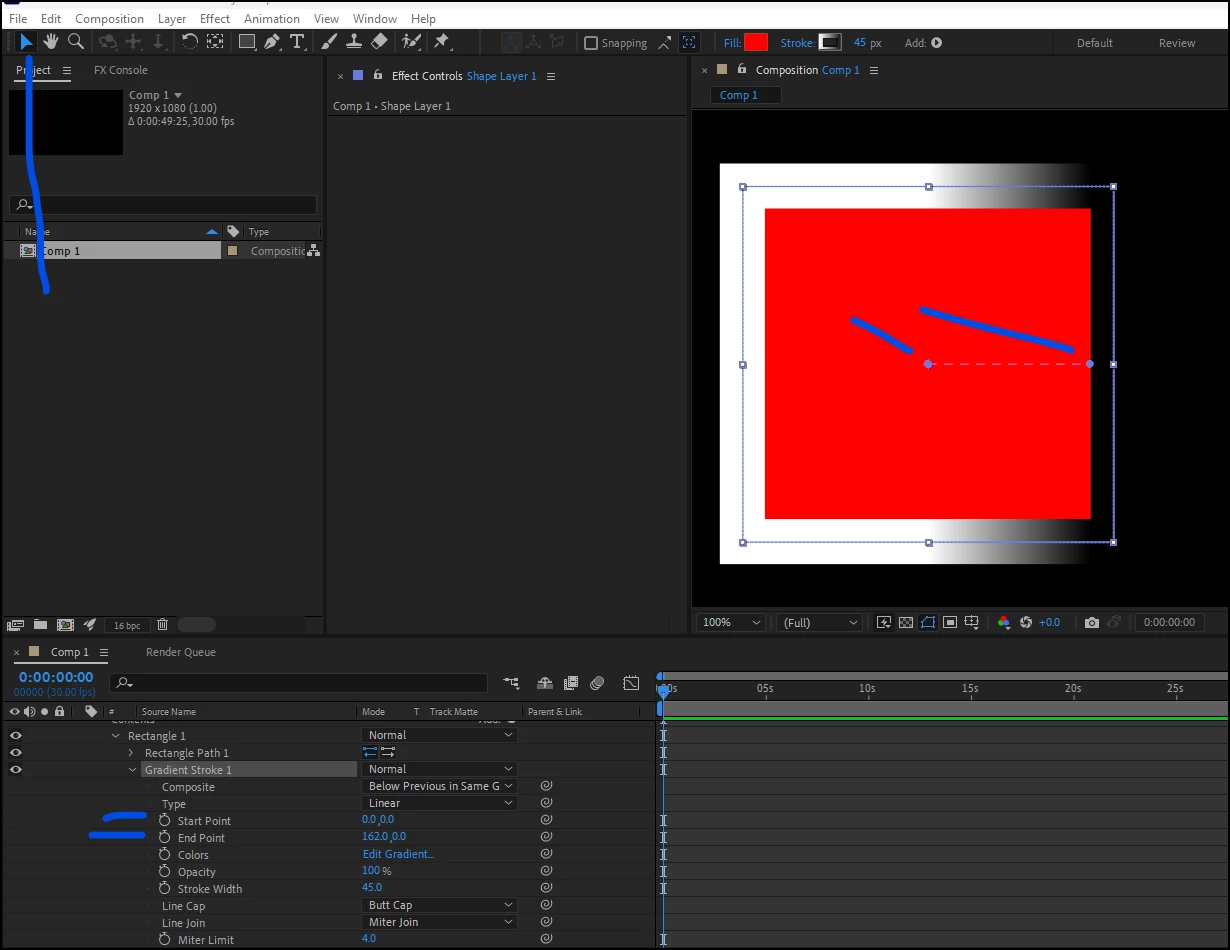Click the reset exposure aperture icon
The height and width of the screenshot is (950, 1230).
click(1025, 622)
